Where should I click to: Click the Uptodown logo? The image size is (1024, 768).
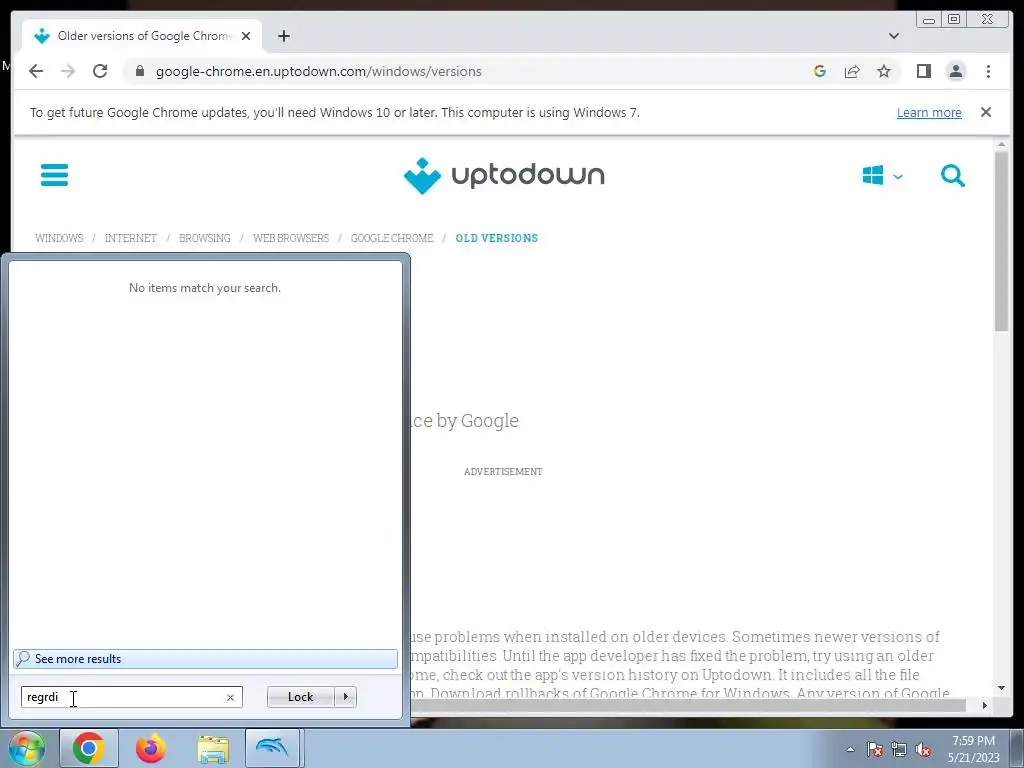point(504,175)
